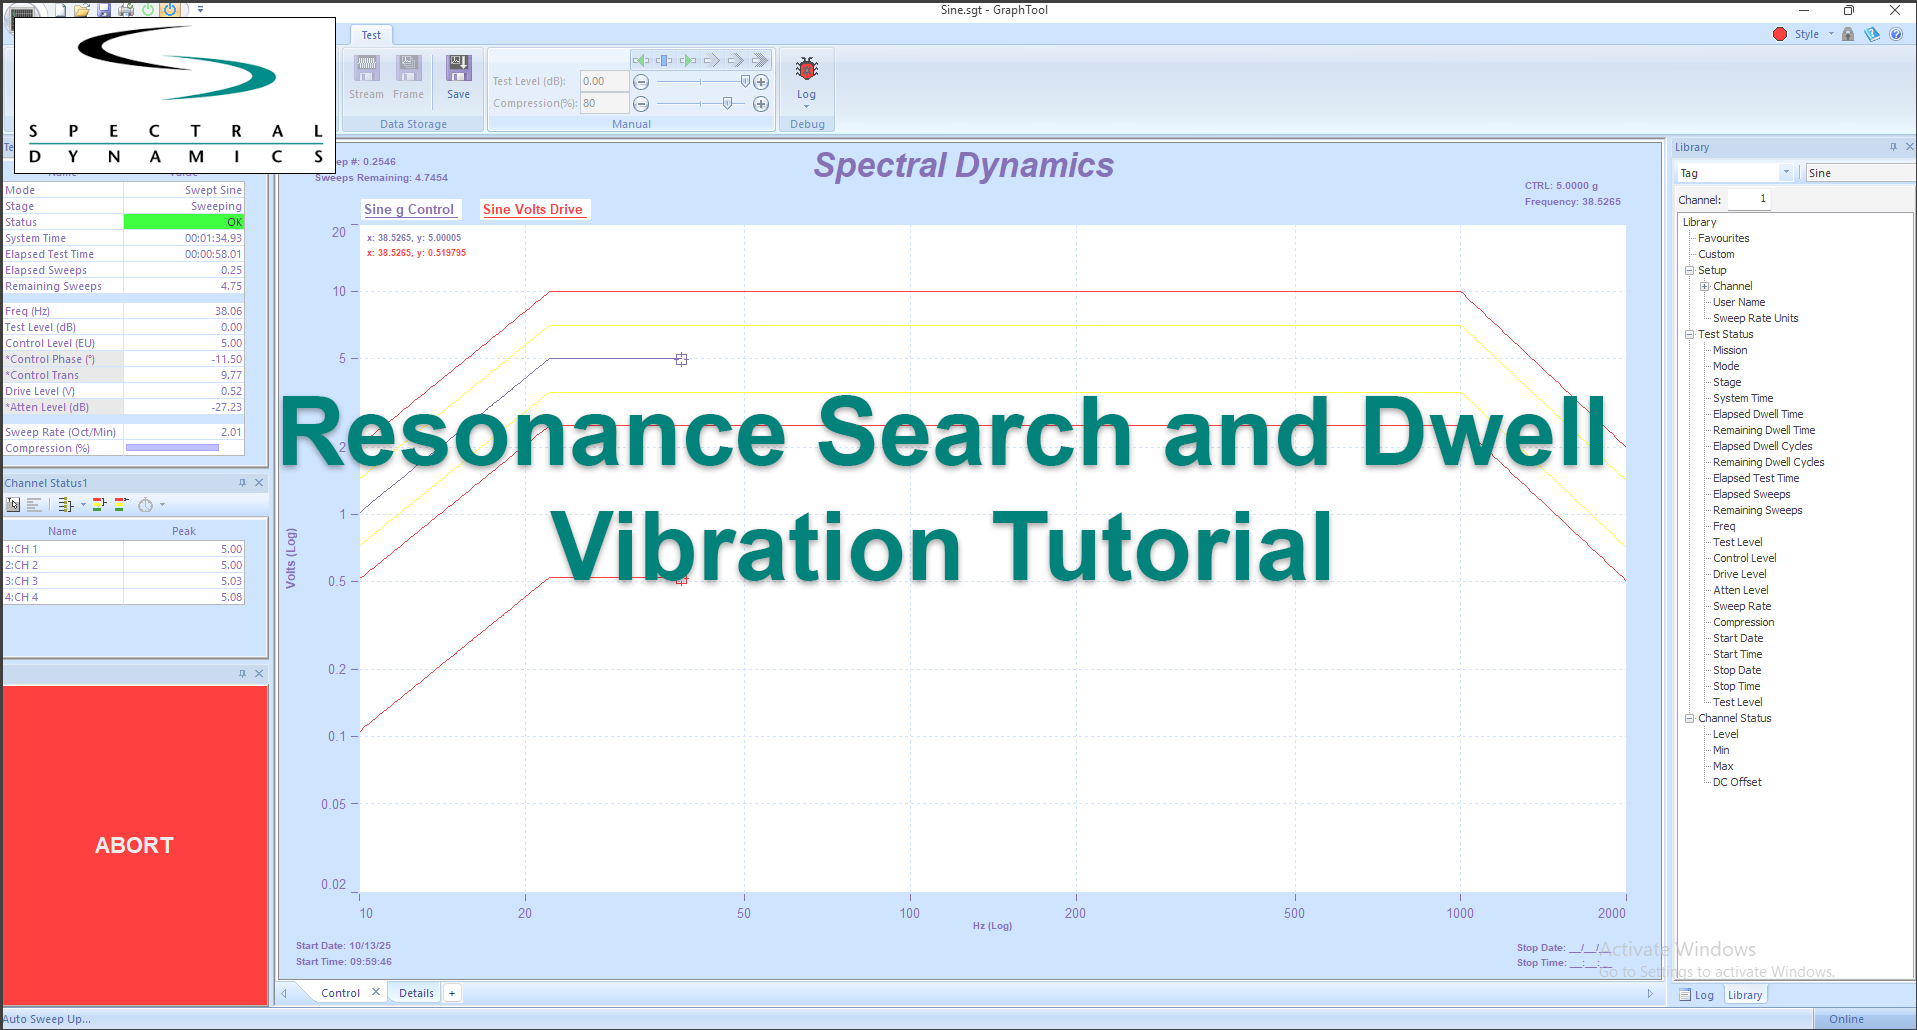Open the Tag dropdown in Library panel

coord(1788,172)
